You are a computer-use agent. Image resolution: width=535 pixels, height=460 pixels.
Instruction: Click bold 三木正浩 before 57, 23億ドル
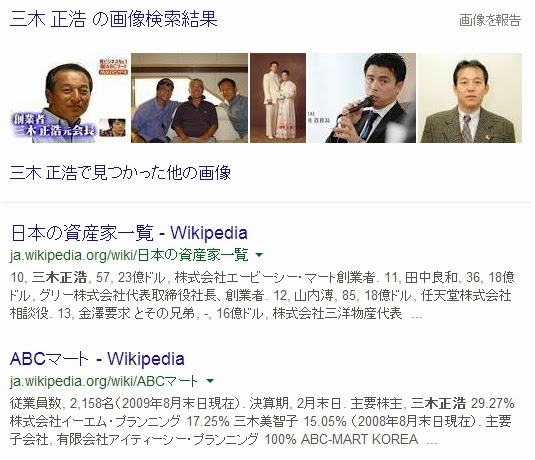(59, 278)
